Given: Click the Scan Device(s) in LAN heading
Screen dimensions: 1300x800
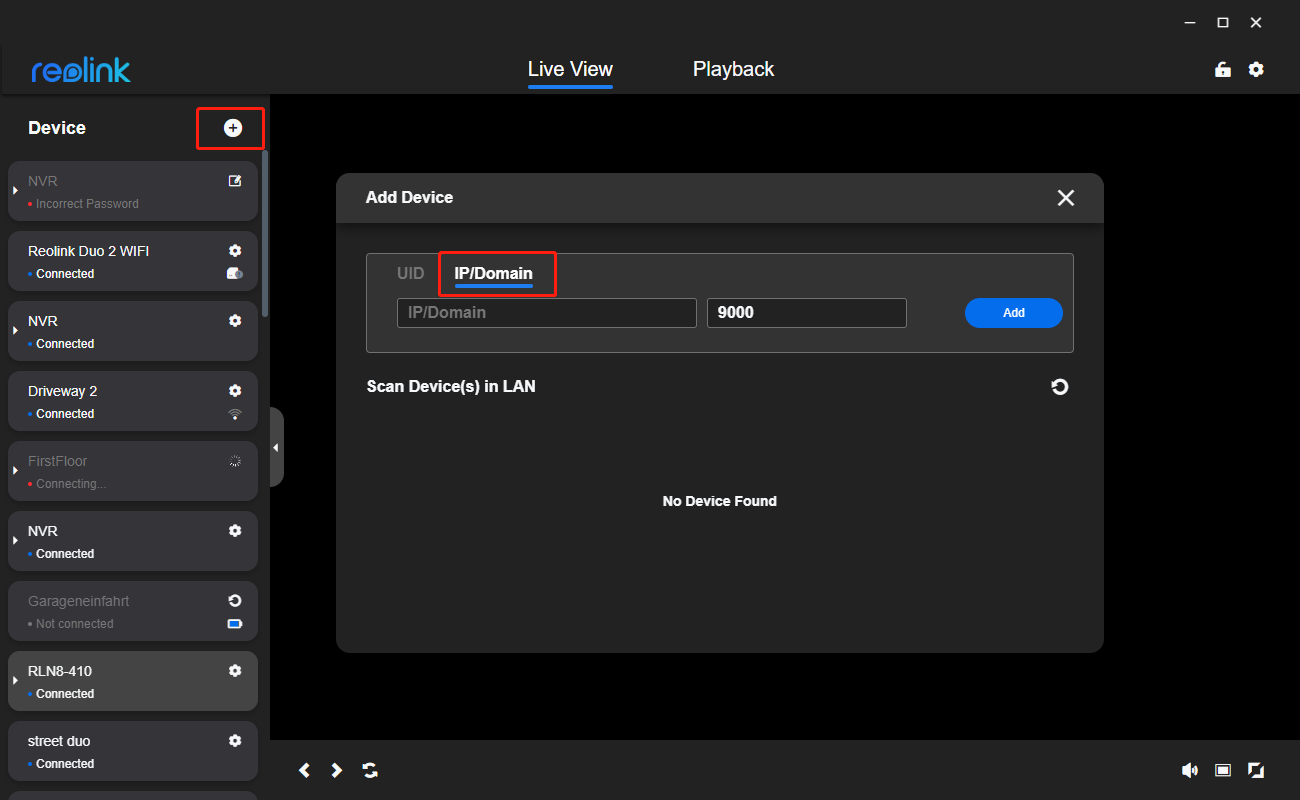Looking at the screenshot, I should 451,387.
